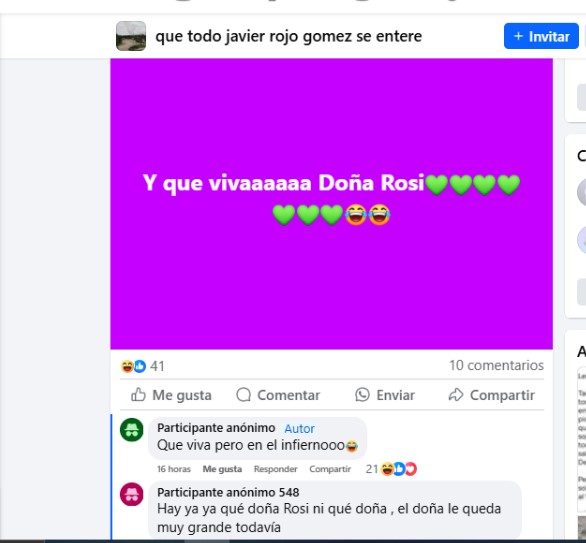Open the pink anonymous participant 548 avatar
The image size is (586, 543).
pyautogui.click(x=132, y=494)
